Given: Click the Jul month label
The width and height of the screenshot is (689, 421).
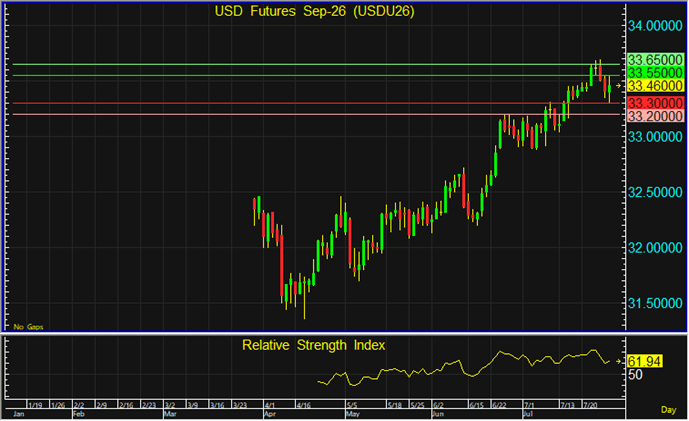Looking at the screenshot, I should coord(527,414).
